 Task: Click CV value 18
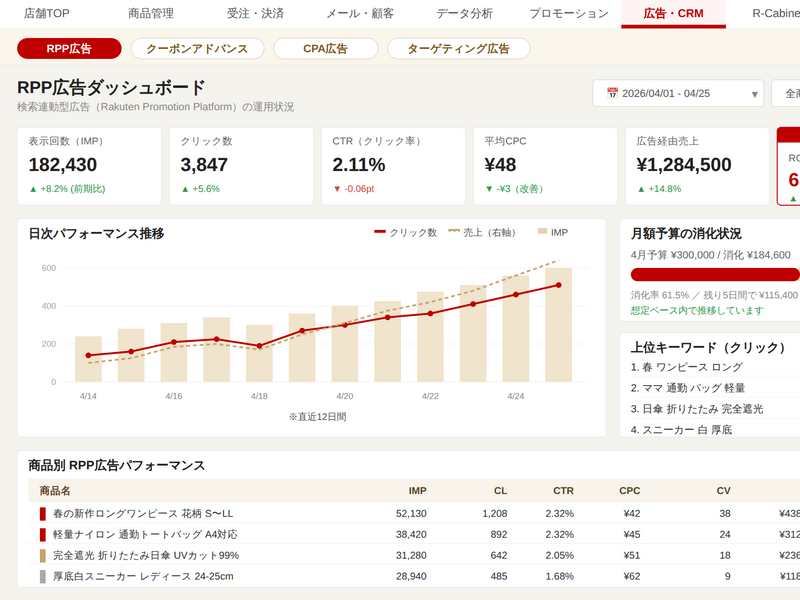click(x=725, y=556)
